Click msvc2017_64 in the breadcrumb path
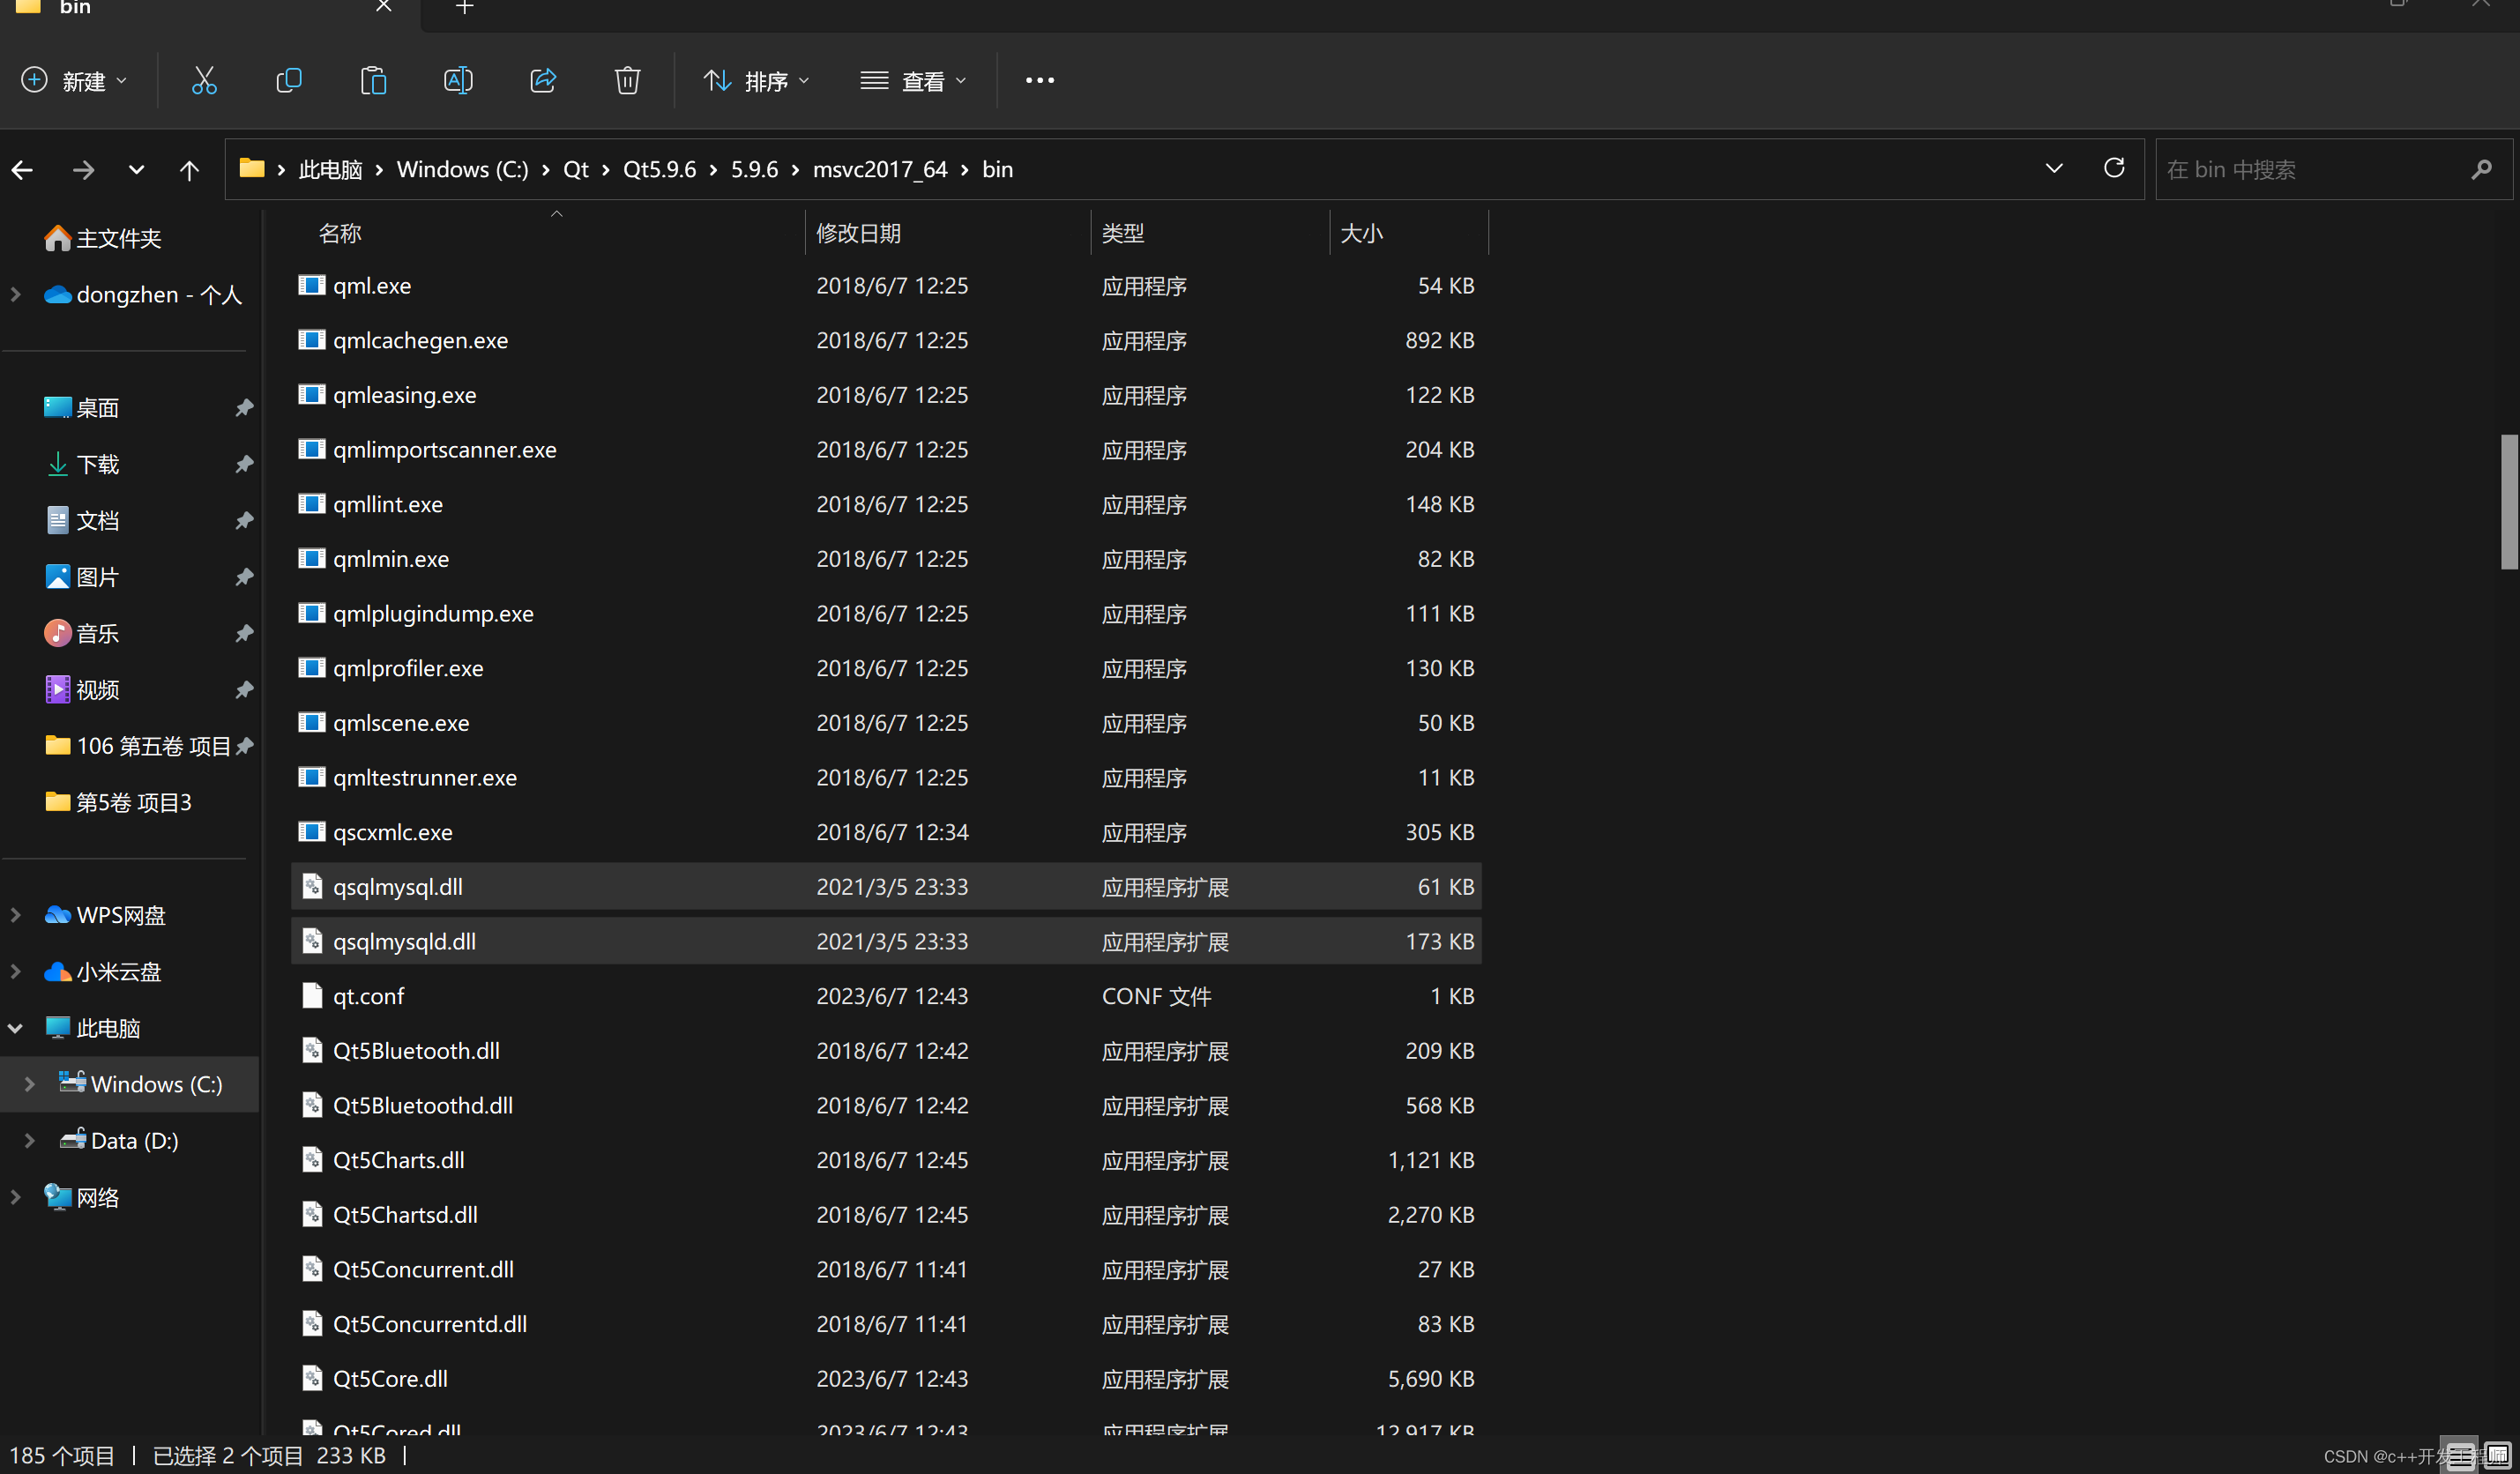Image resolution: width=2520 pixels, height=1474 pixels. 879,169
